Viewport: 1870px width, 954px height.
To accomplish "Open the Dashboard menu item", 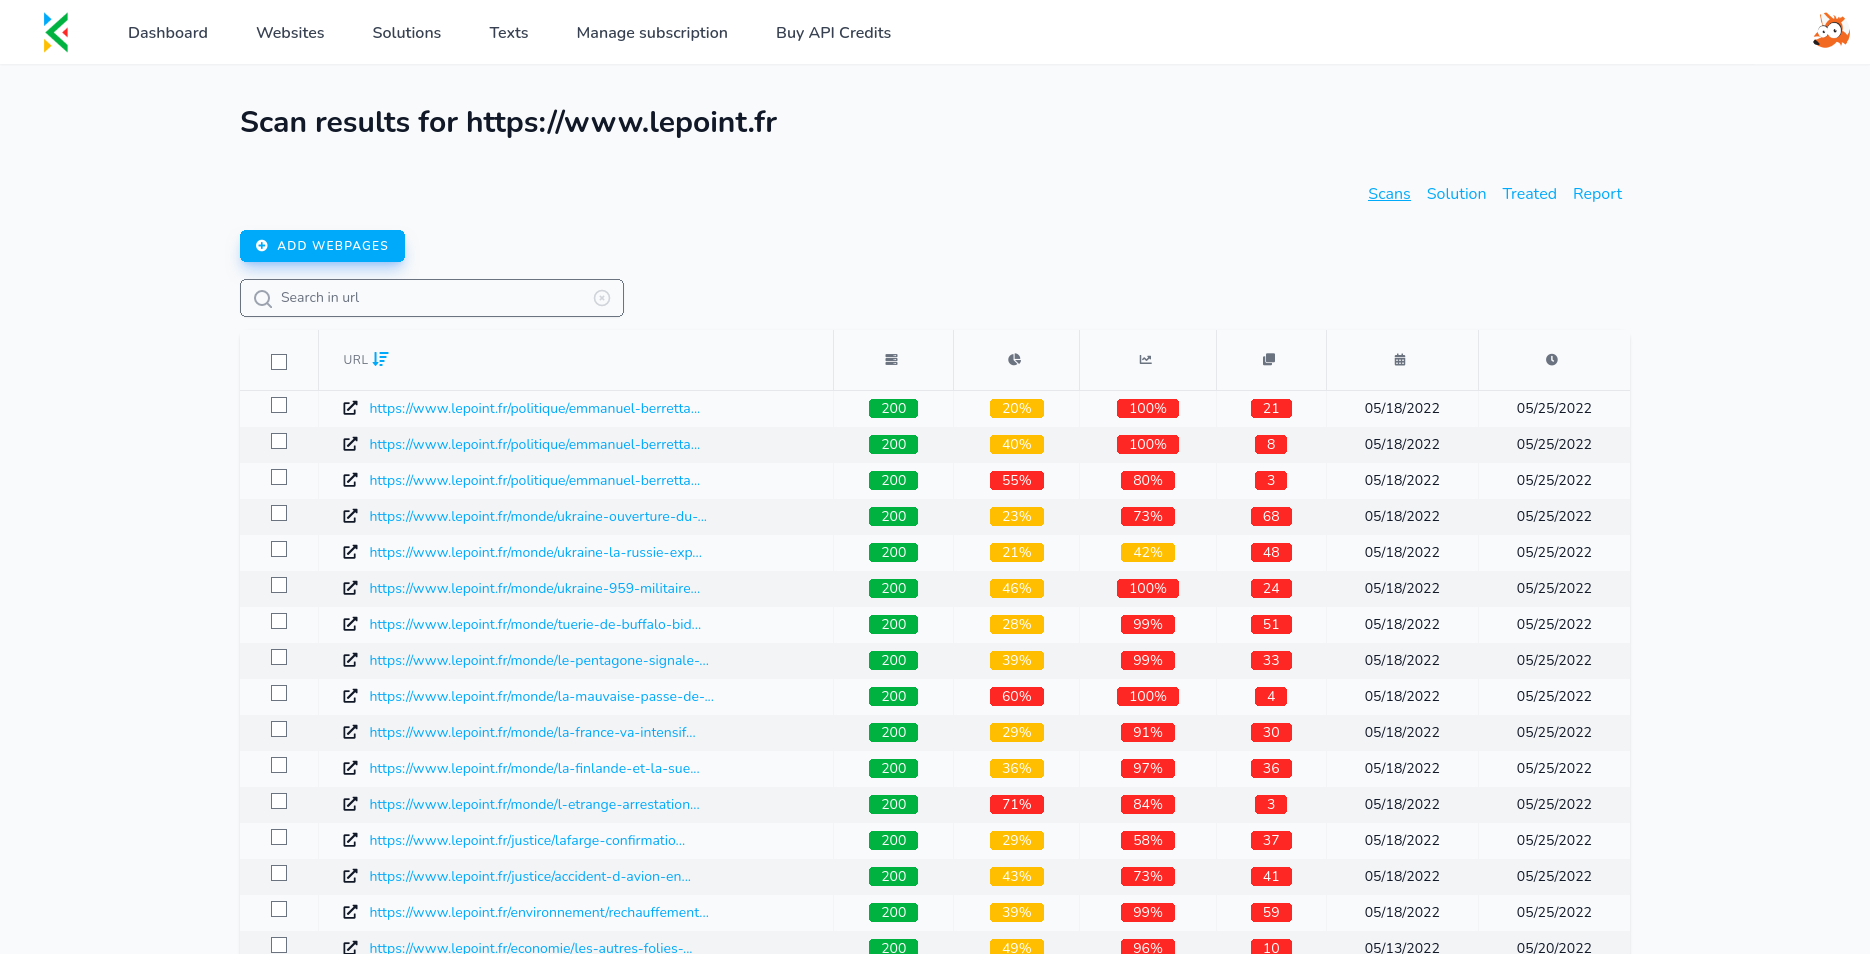I will 168,32.
